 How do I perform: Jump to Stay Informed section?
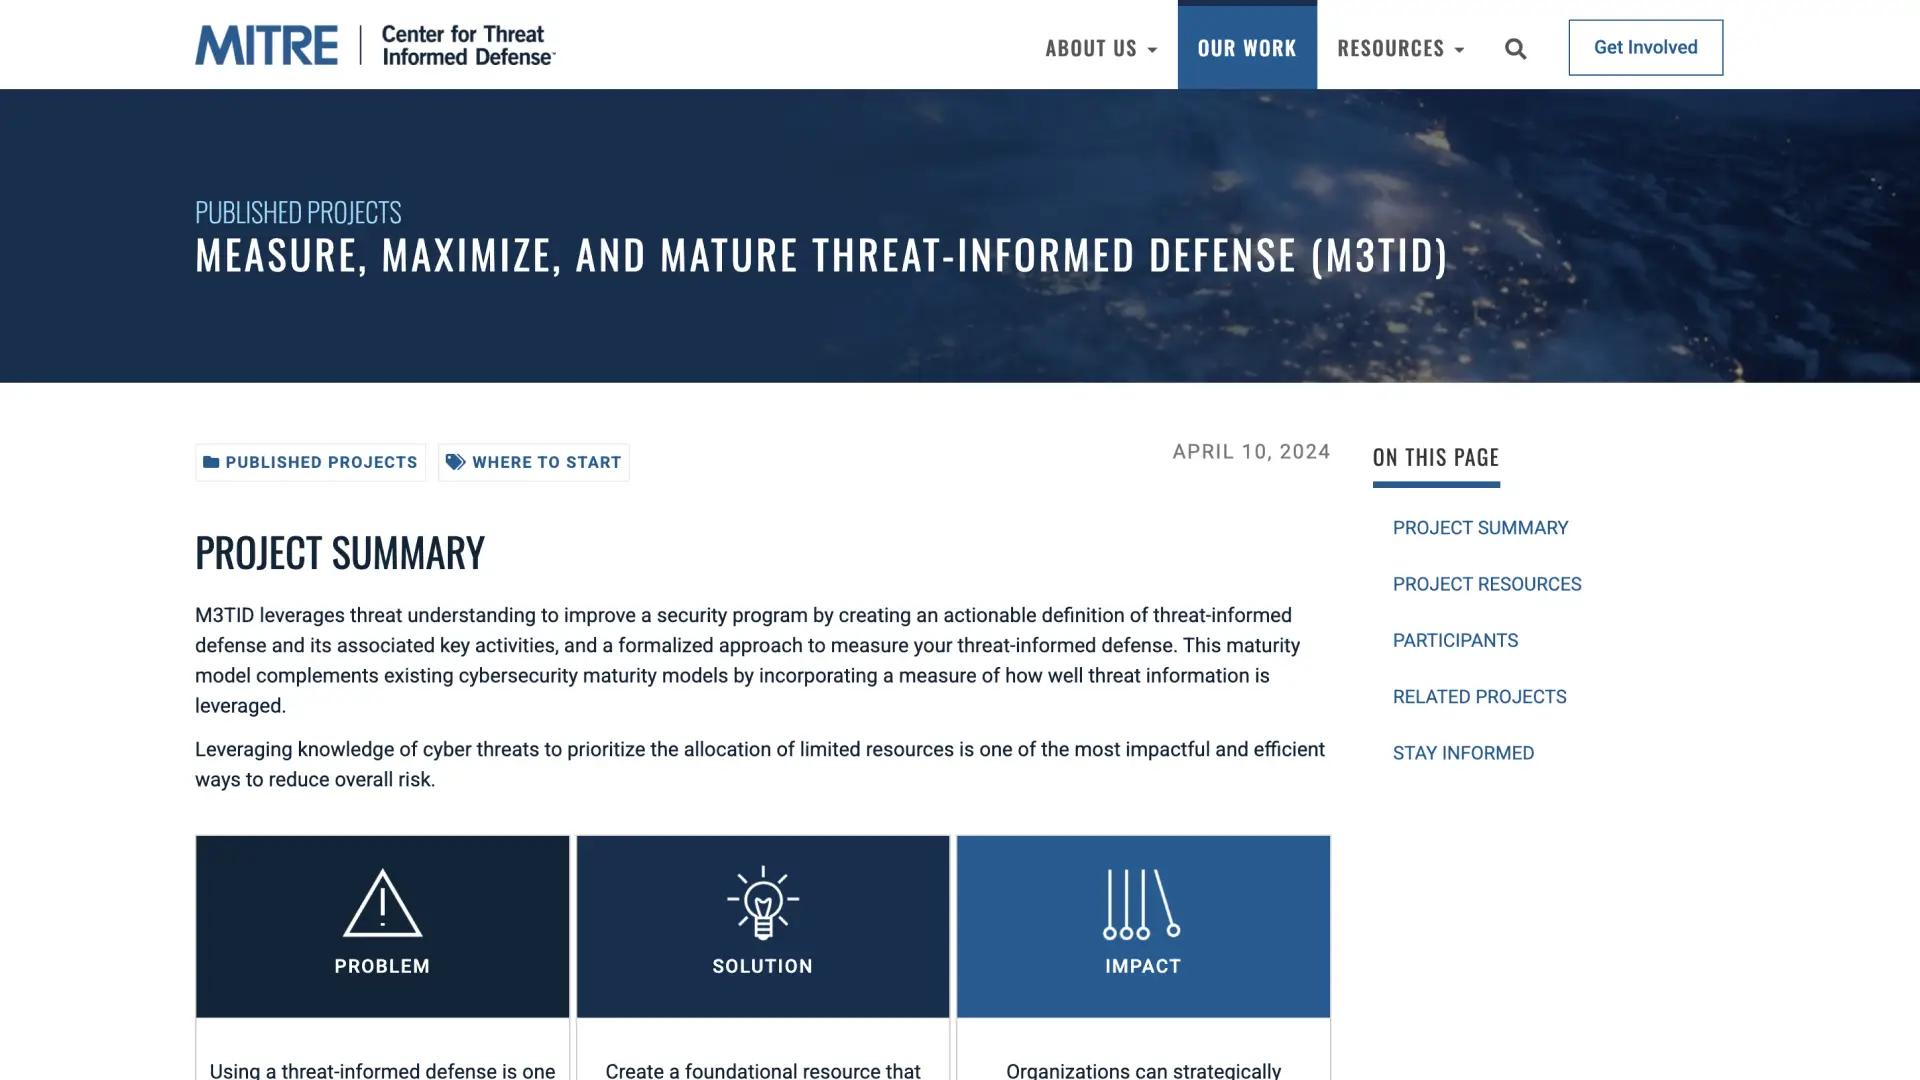pyautogui.click(x=1463, y=753)
